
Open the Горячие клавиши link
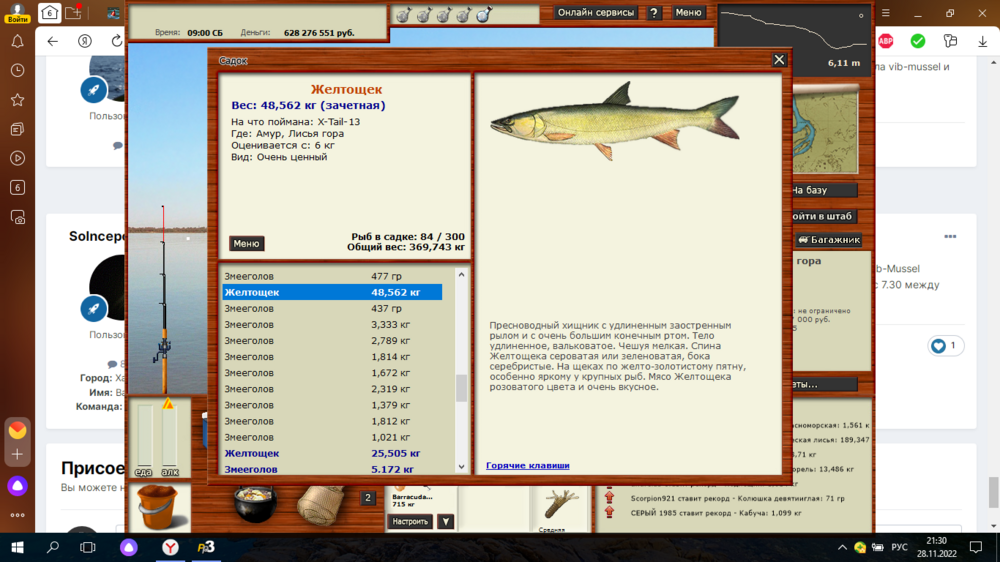click(x=527, y=466)
